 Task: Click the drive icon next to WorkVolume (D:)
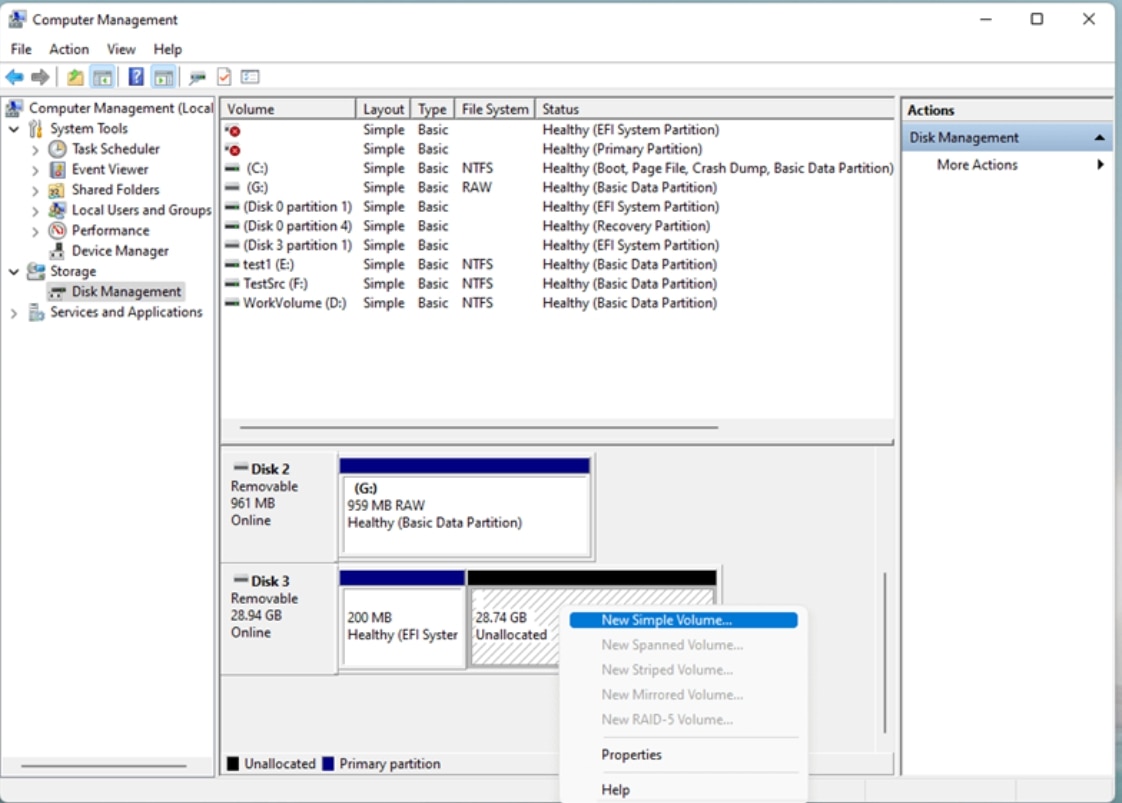(x=233, y=303)
